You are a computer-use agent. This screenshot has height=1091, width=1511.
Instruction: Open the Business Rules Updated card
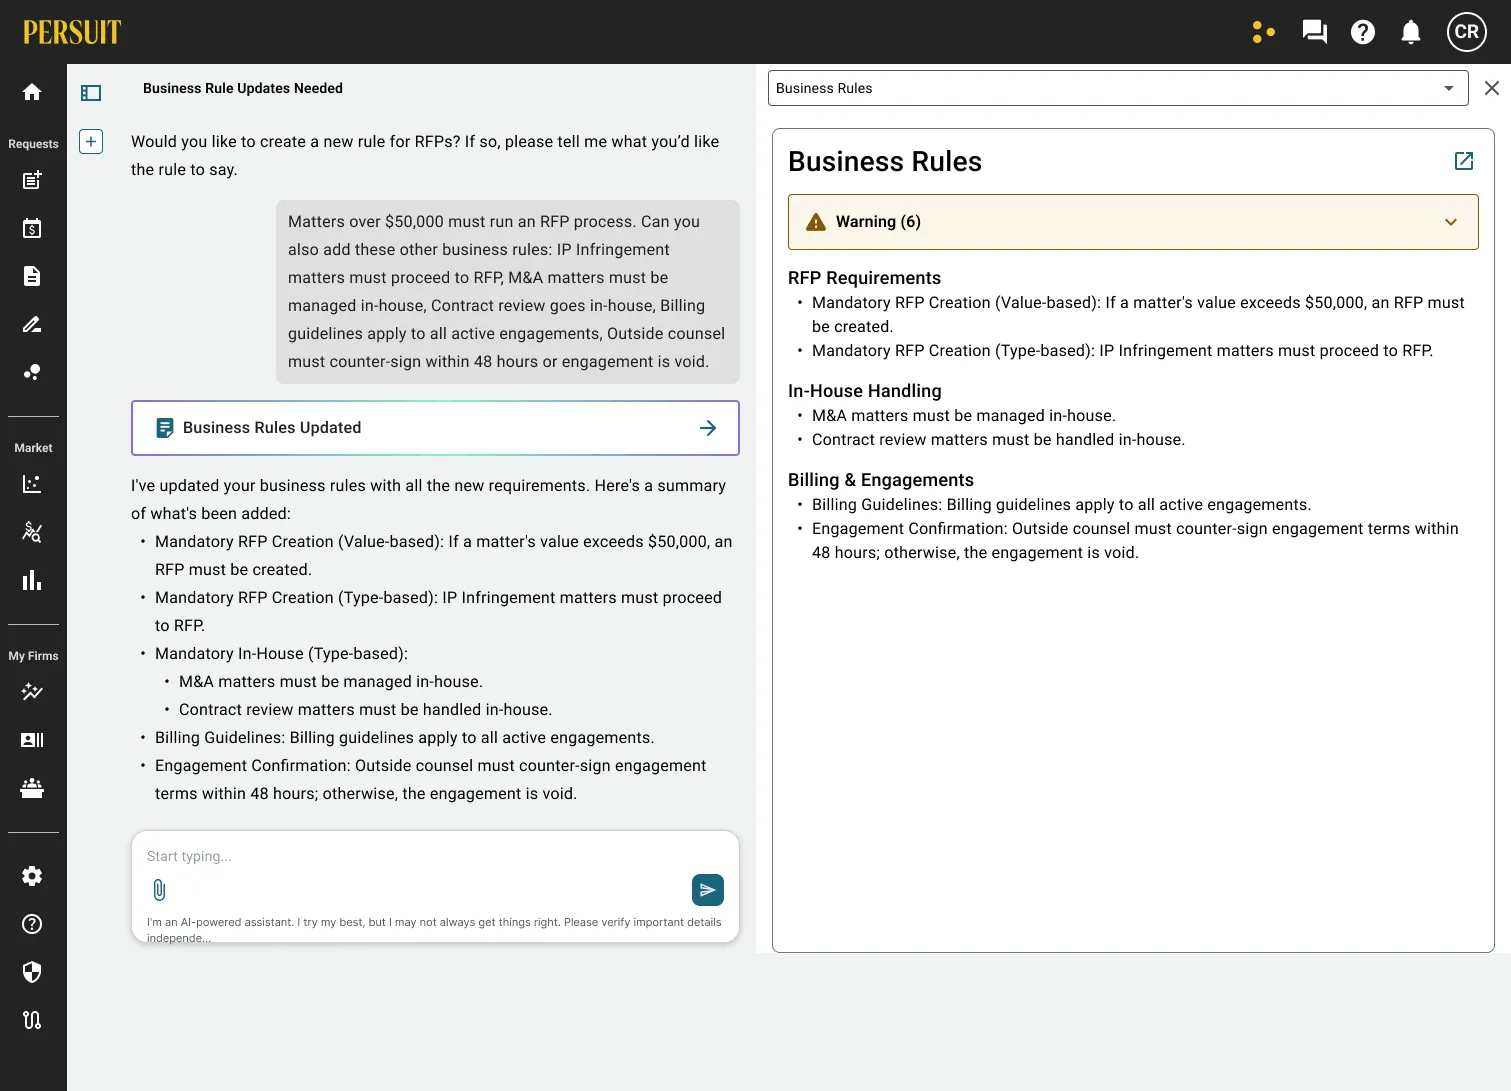(435, 428)
